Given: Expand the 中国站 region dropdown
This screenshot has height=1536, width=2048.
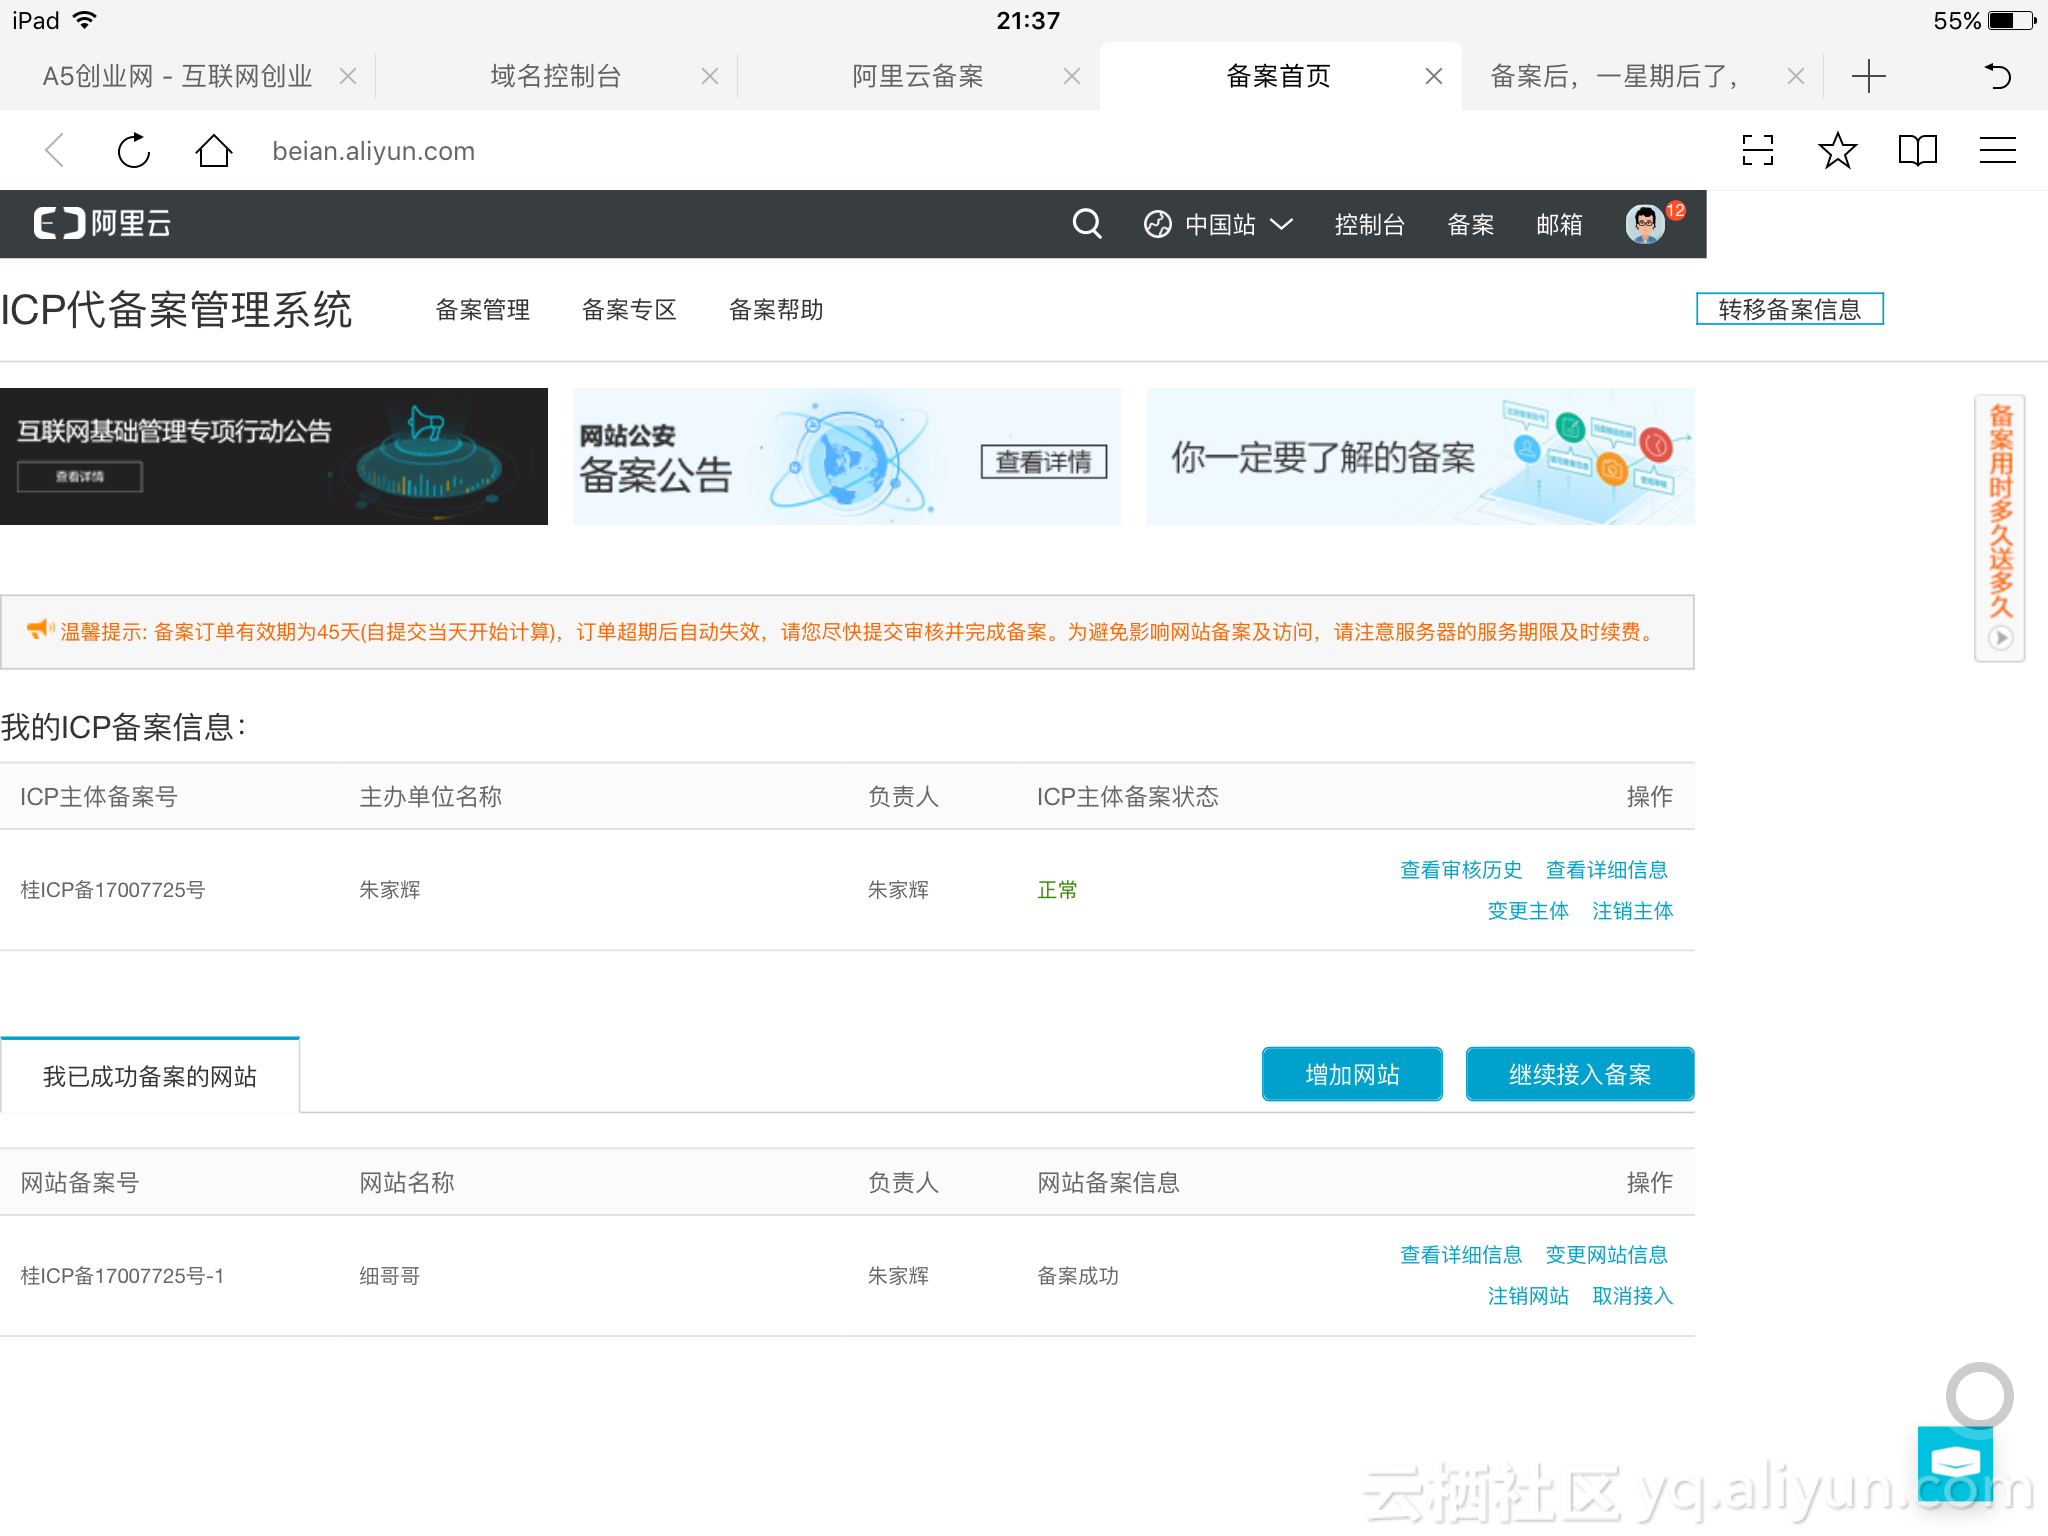Looking at the screenshot, I should coord(1219,224).
